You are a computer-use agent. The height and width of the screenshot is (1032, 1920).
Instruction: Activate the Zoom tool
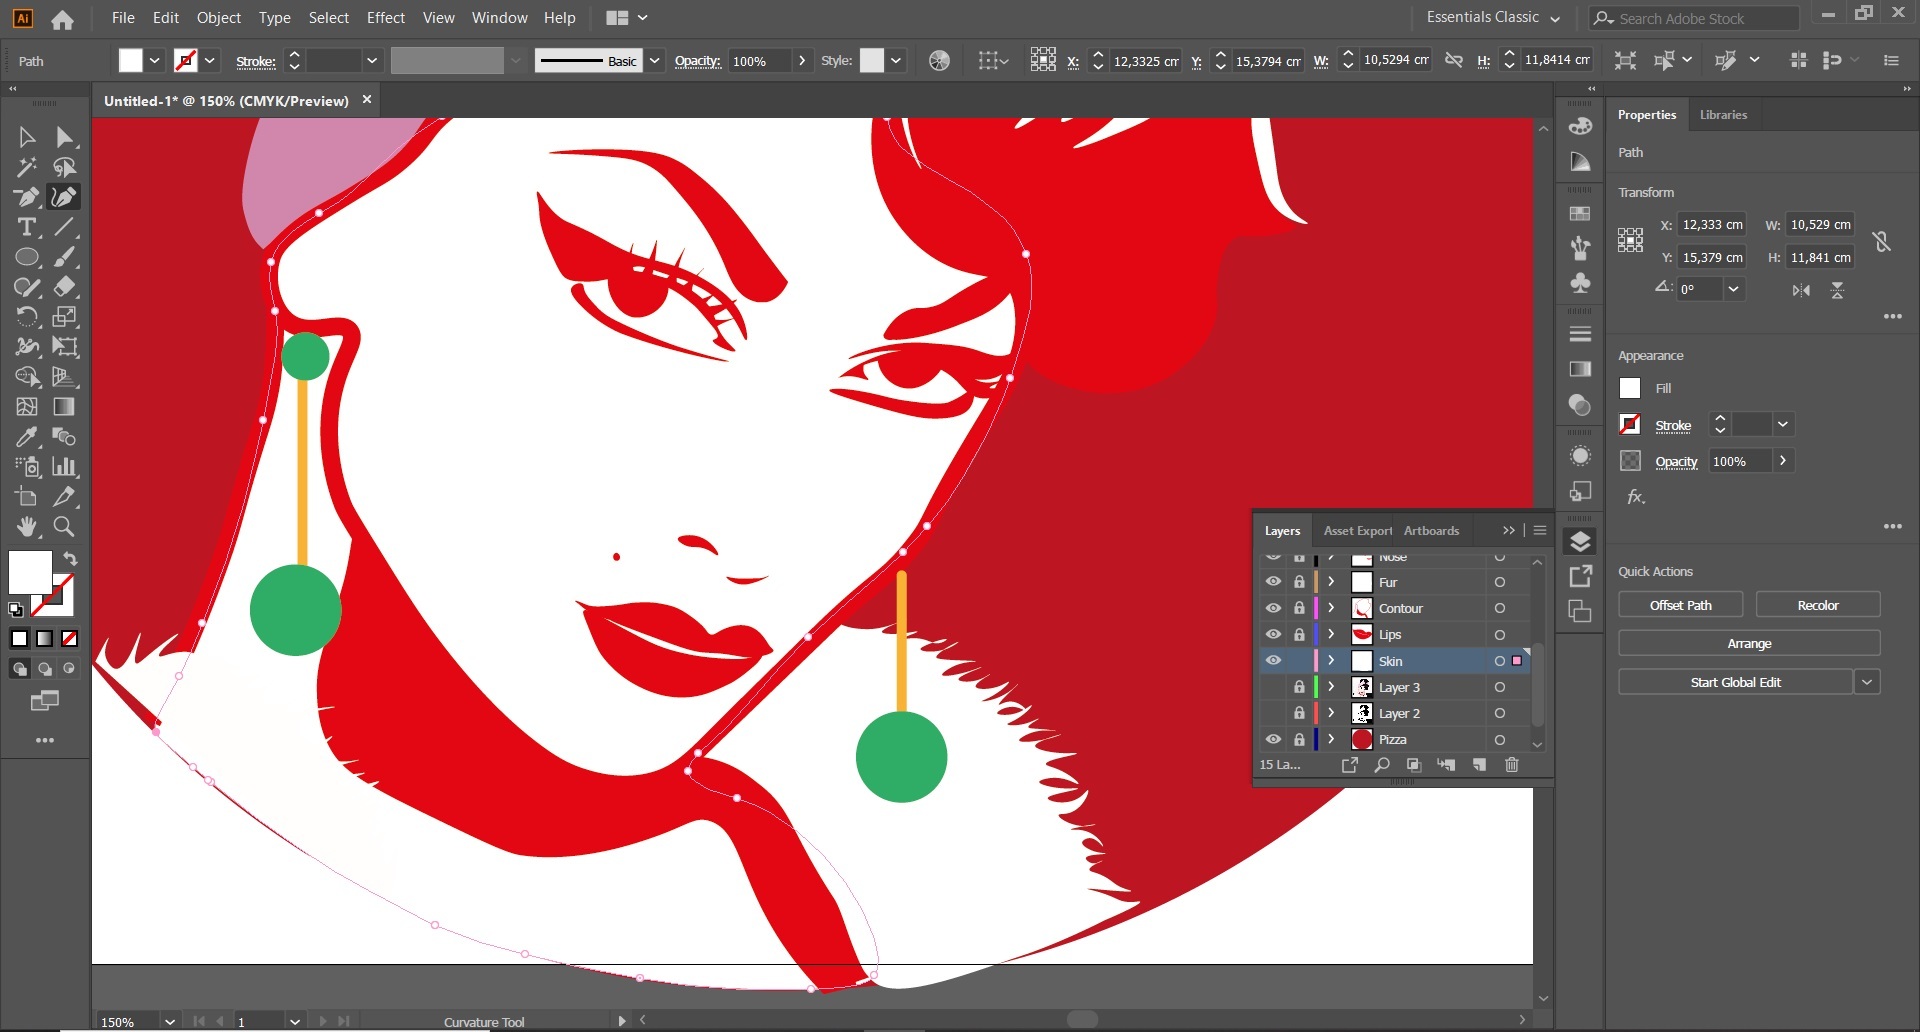65,527
